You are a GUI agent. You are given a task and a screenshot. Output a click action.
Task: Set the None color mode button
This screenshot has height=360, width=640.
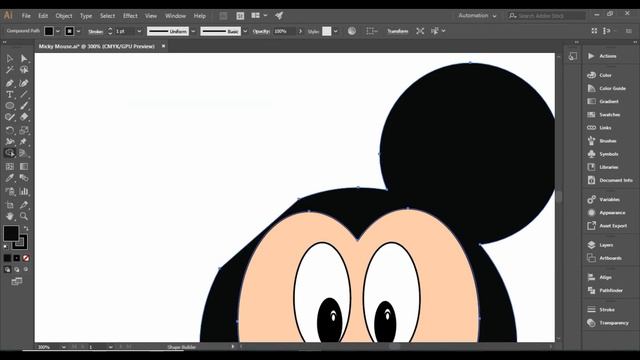pos(26,258)
